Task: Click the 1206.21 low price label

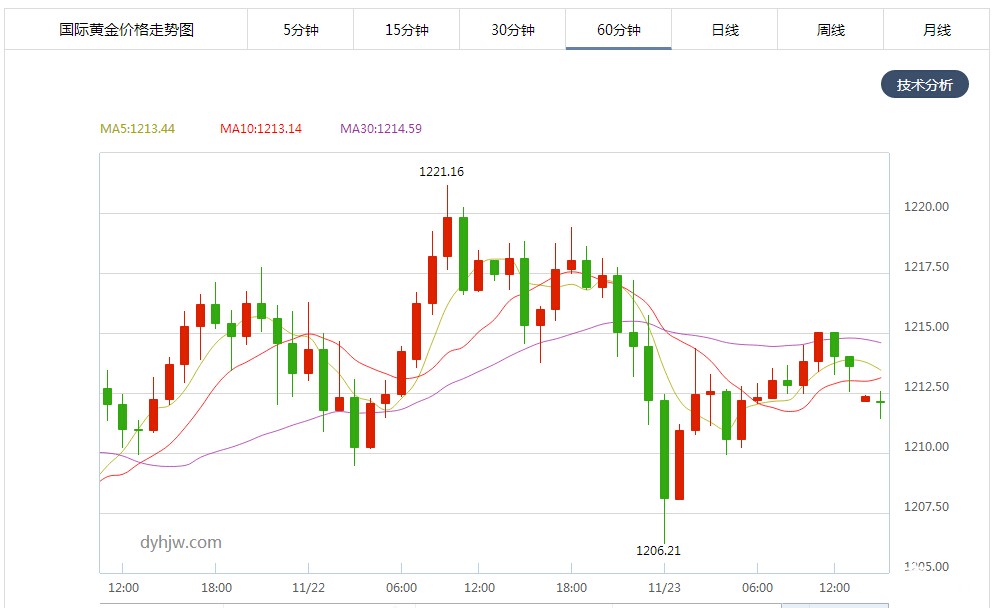Action: click(658, 550)
